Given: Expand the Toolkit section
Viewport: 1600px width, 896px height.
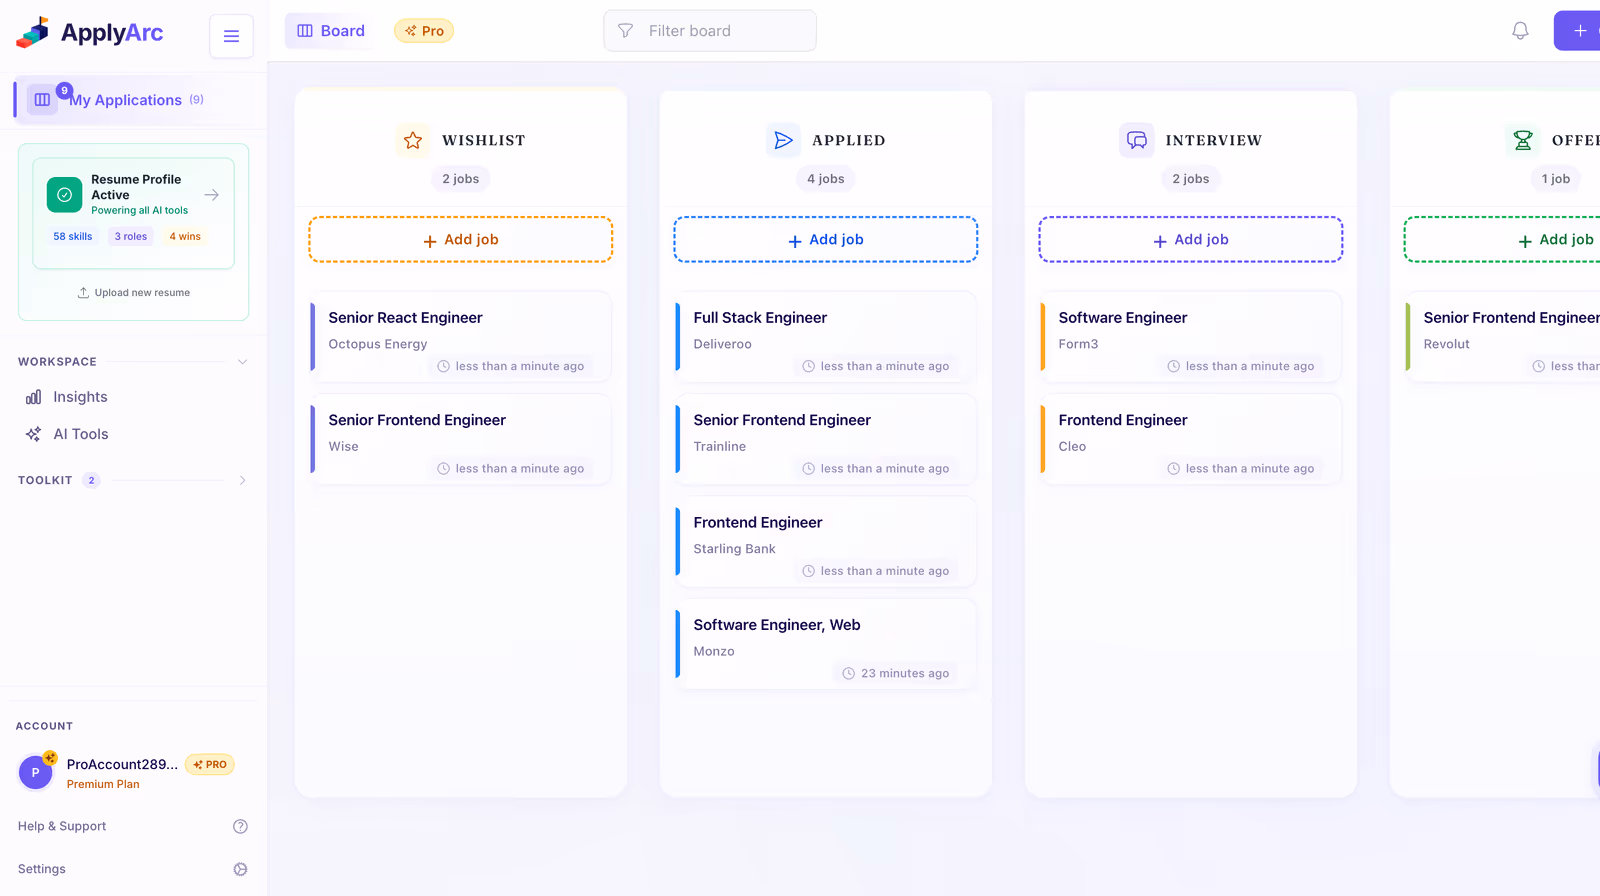Looking at the screenshot, I should tap(242, 481).
